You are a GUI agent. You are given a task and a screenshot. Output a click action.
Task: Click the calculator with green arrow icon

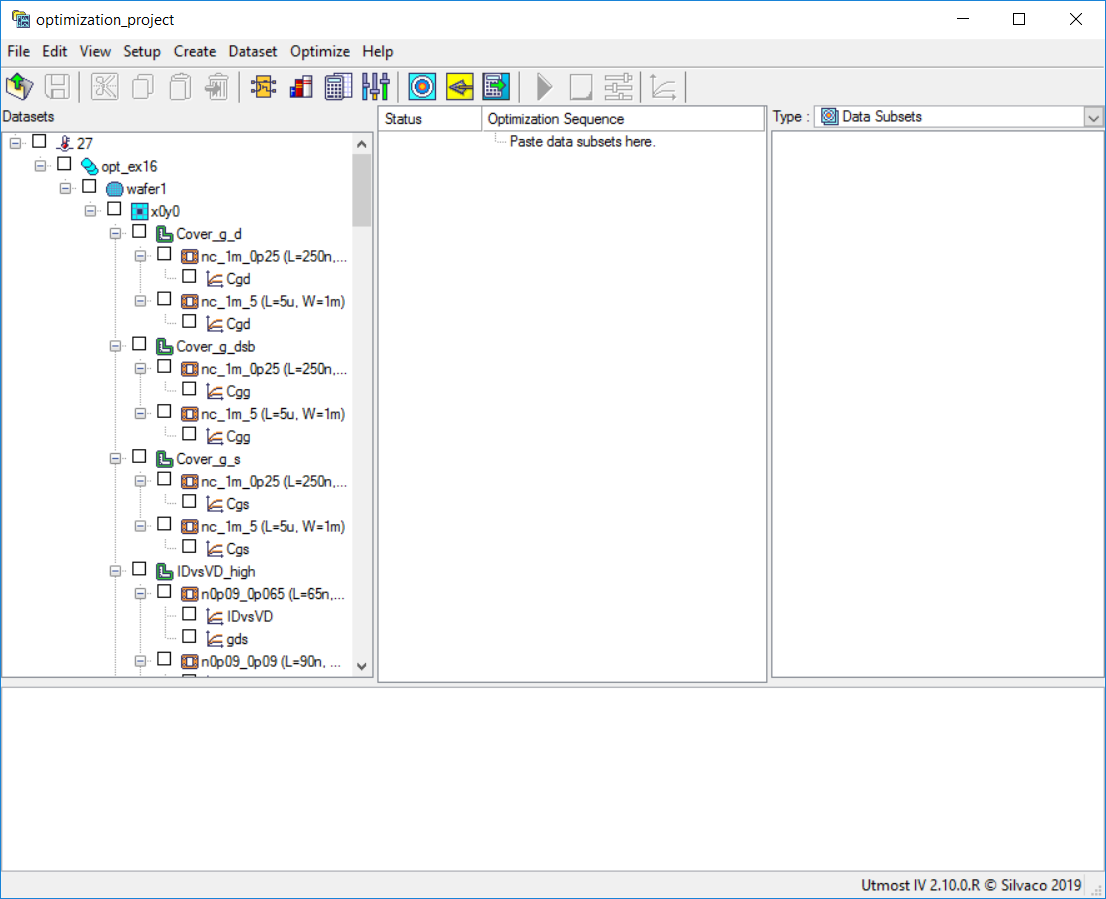(x=497, y=87)
